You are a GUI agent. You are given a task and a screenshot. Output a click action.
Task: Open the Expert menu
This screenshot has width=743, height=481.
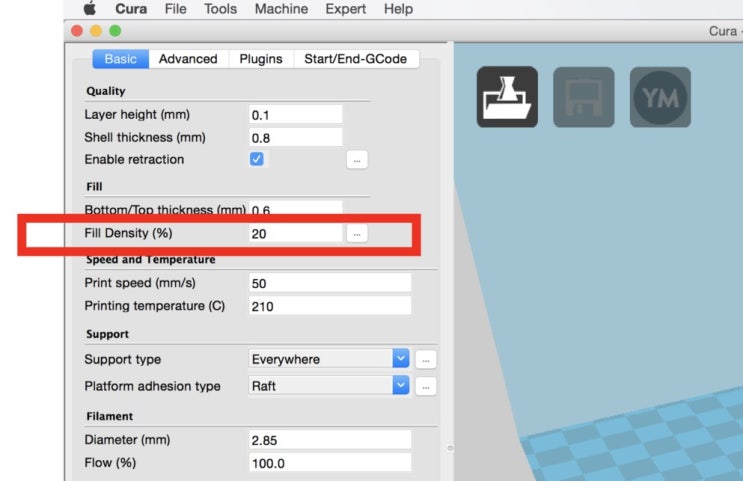[345, 9]
